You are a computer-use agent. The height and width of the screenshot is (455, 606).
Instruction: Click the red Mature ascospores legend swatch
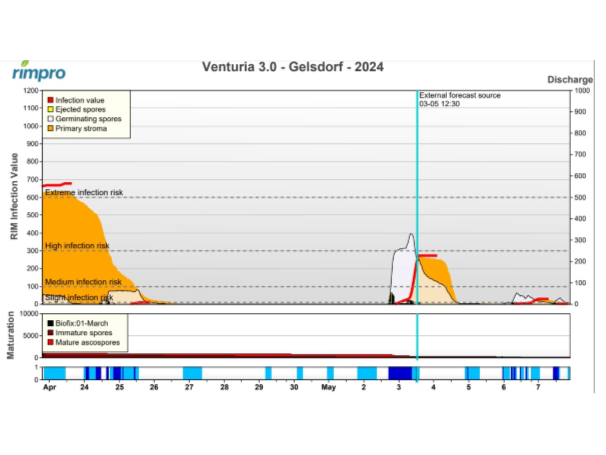click(x=50, y=343)
